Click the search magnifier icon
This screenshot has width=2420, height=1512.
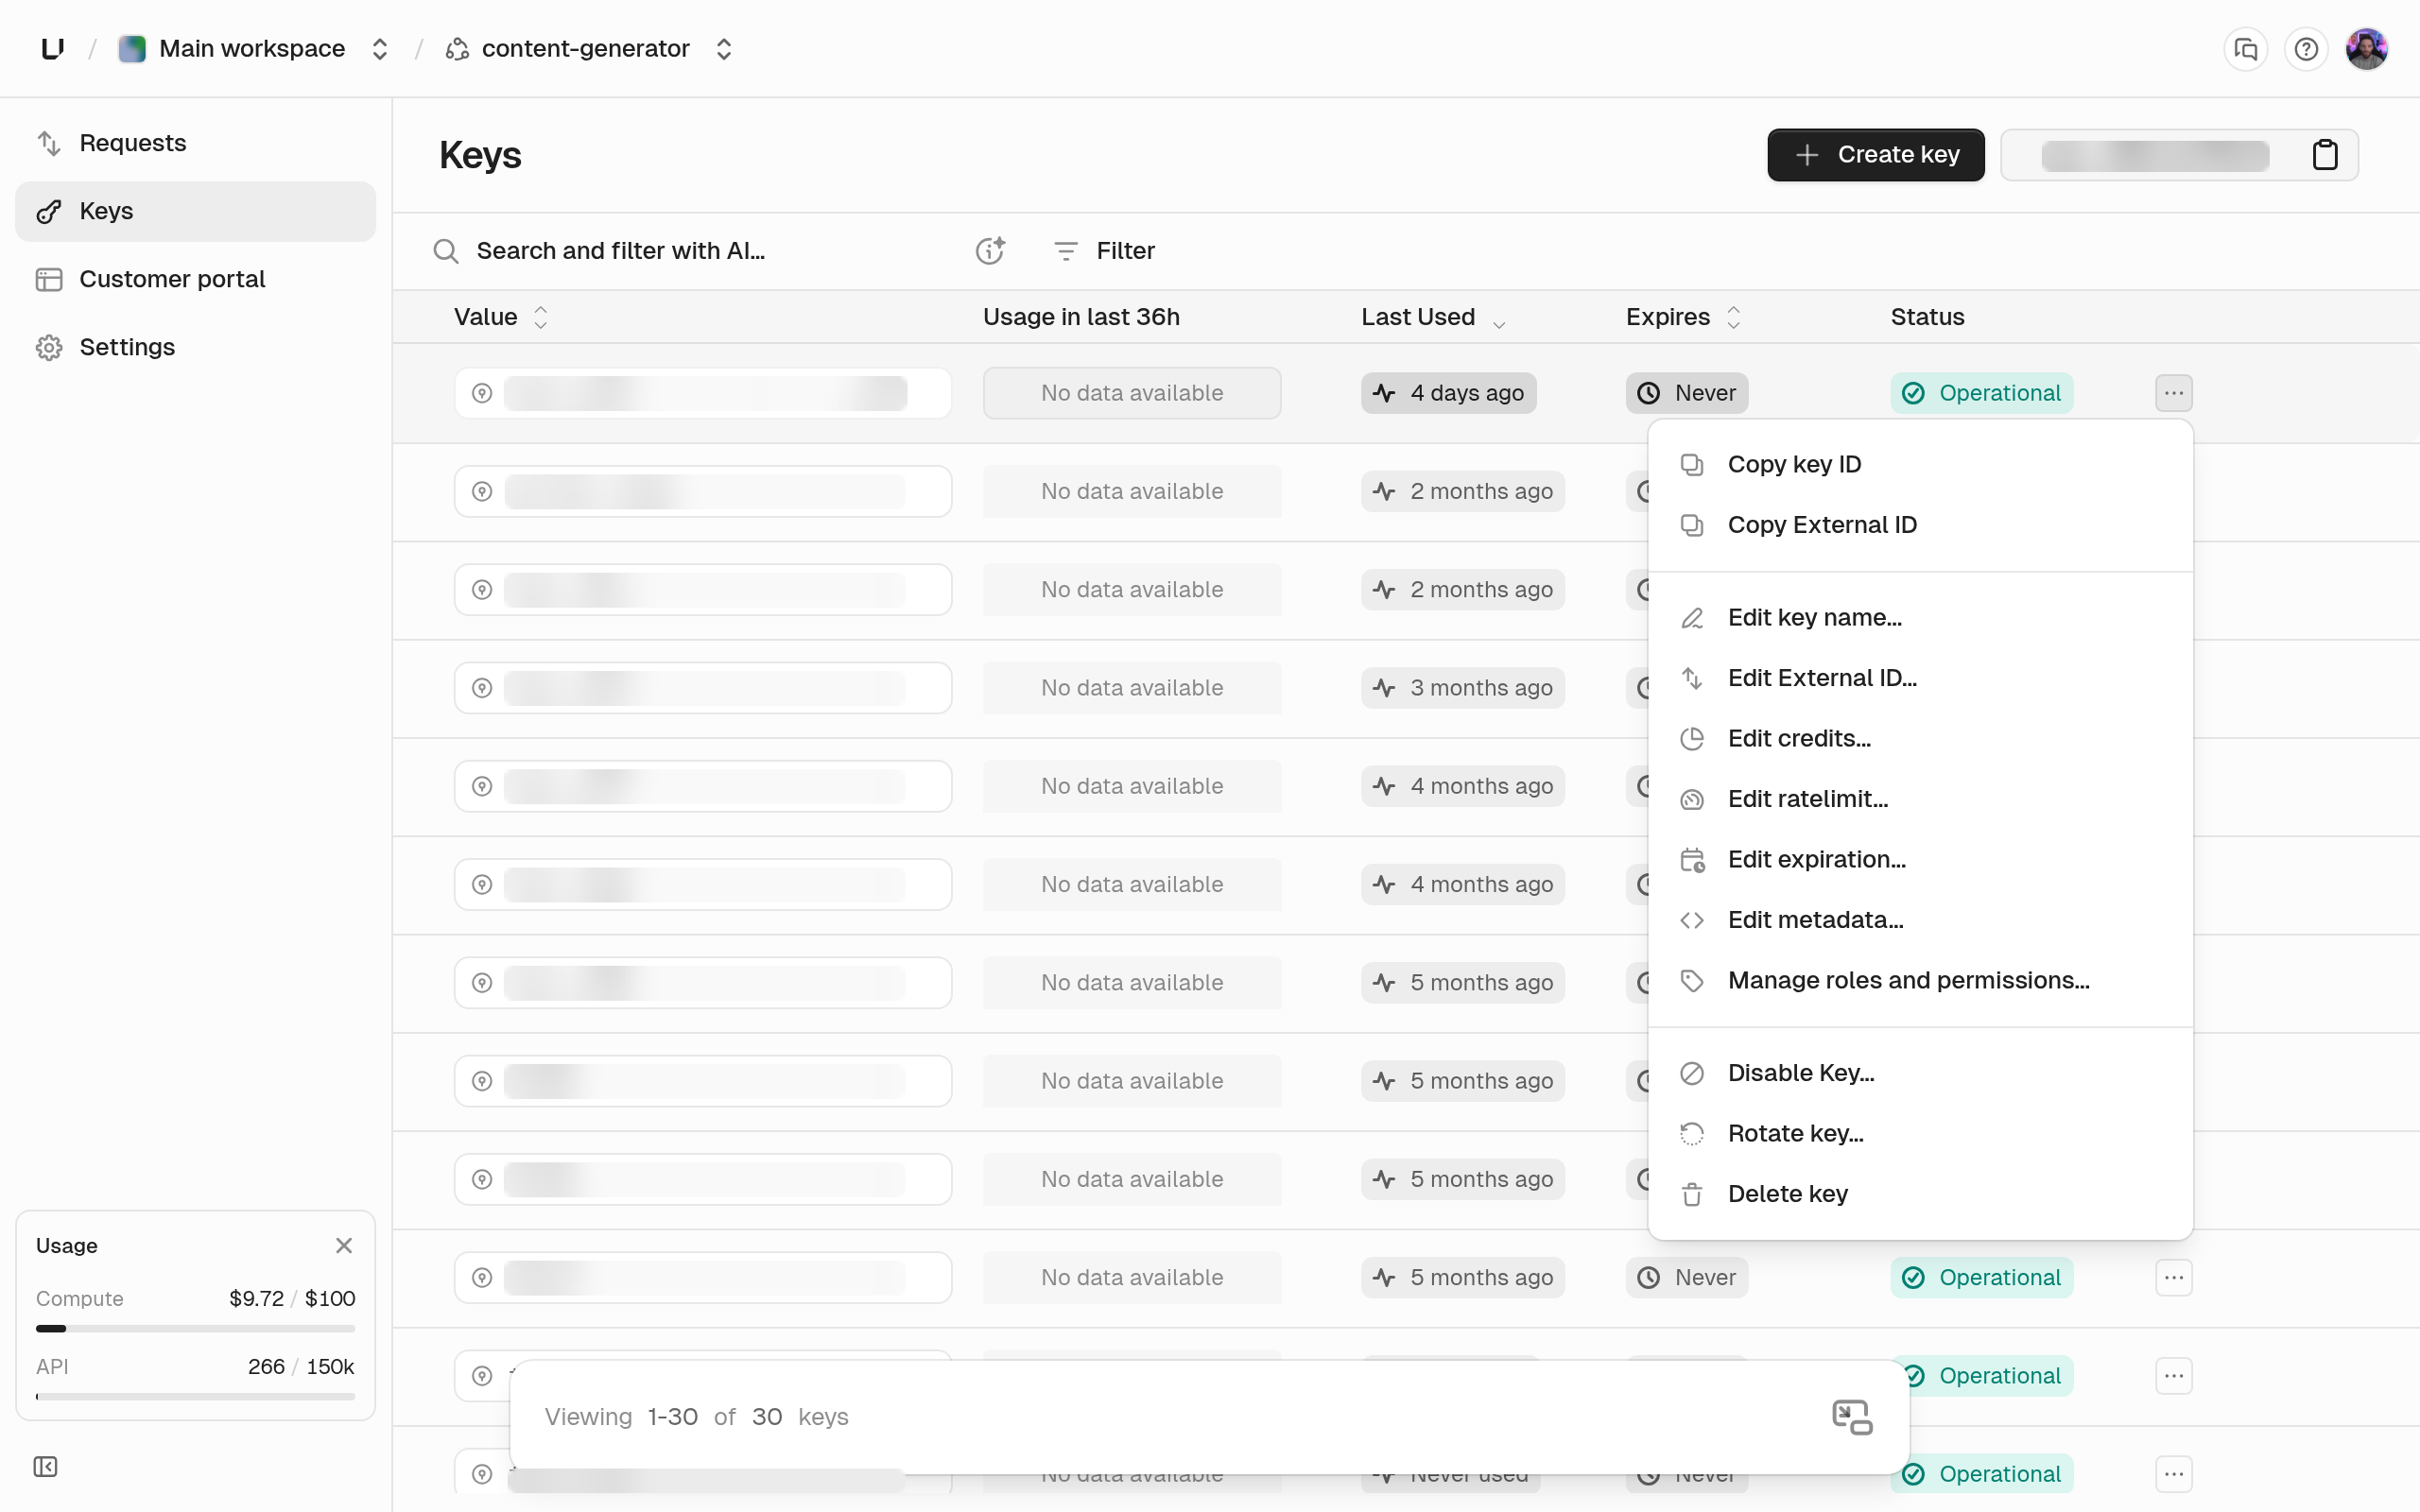click(446, 251)
